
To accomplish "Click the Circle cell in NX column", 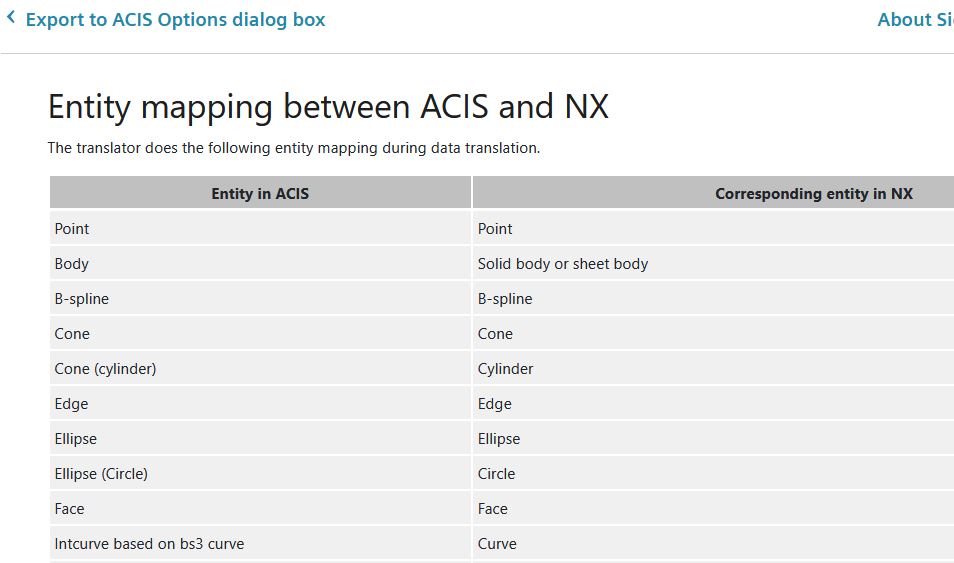I will pos(713,474).
